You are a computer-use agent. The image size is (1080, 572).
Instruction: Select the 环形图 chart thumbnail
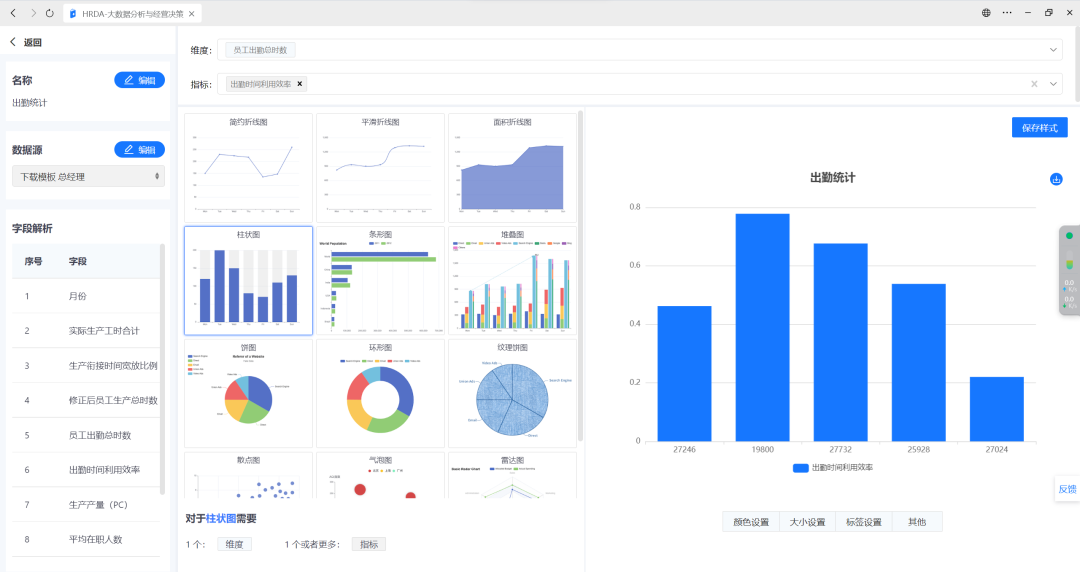coord(380,393)
